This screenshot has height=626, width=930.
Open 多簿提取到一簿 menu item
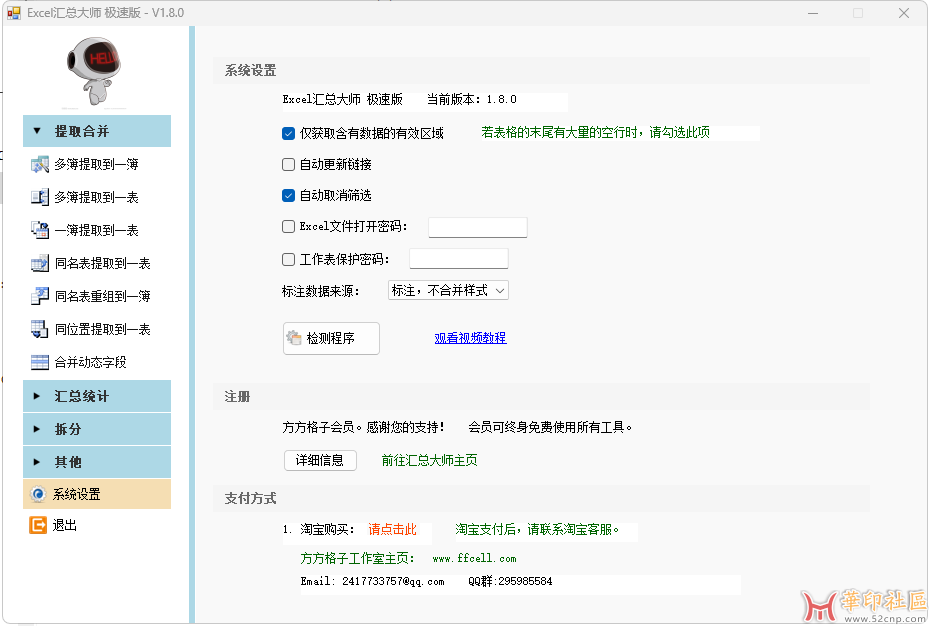click(97, 164)
